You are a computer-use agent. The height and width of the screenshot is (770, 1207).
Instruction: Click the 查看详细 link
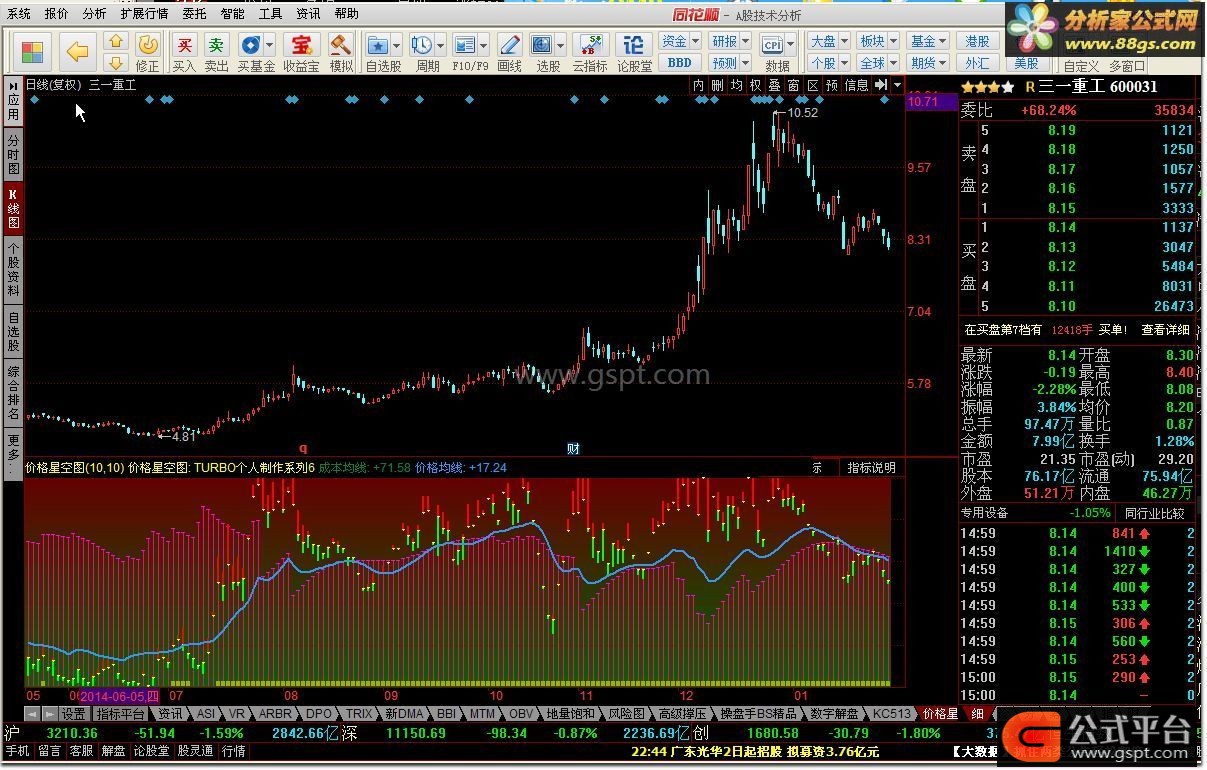1165,330
